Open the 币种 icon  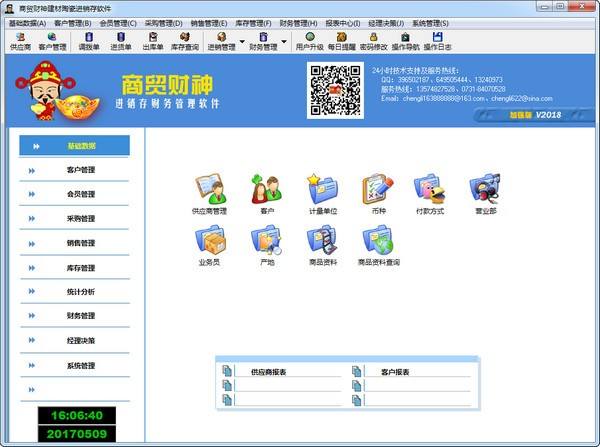pyautogui.click(x=376, y=188)
